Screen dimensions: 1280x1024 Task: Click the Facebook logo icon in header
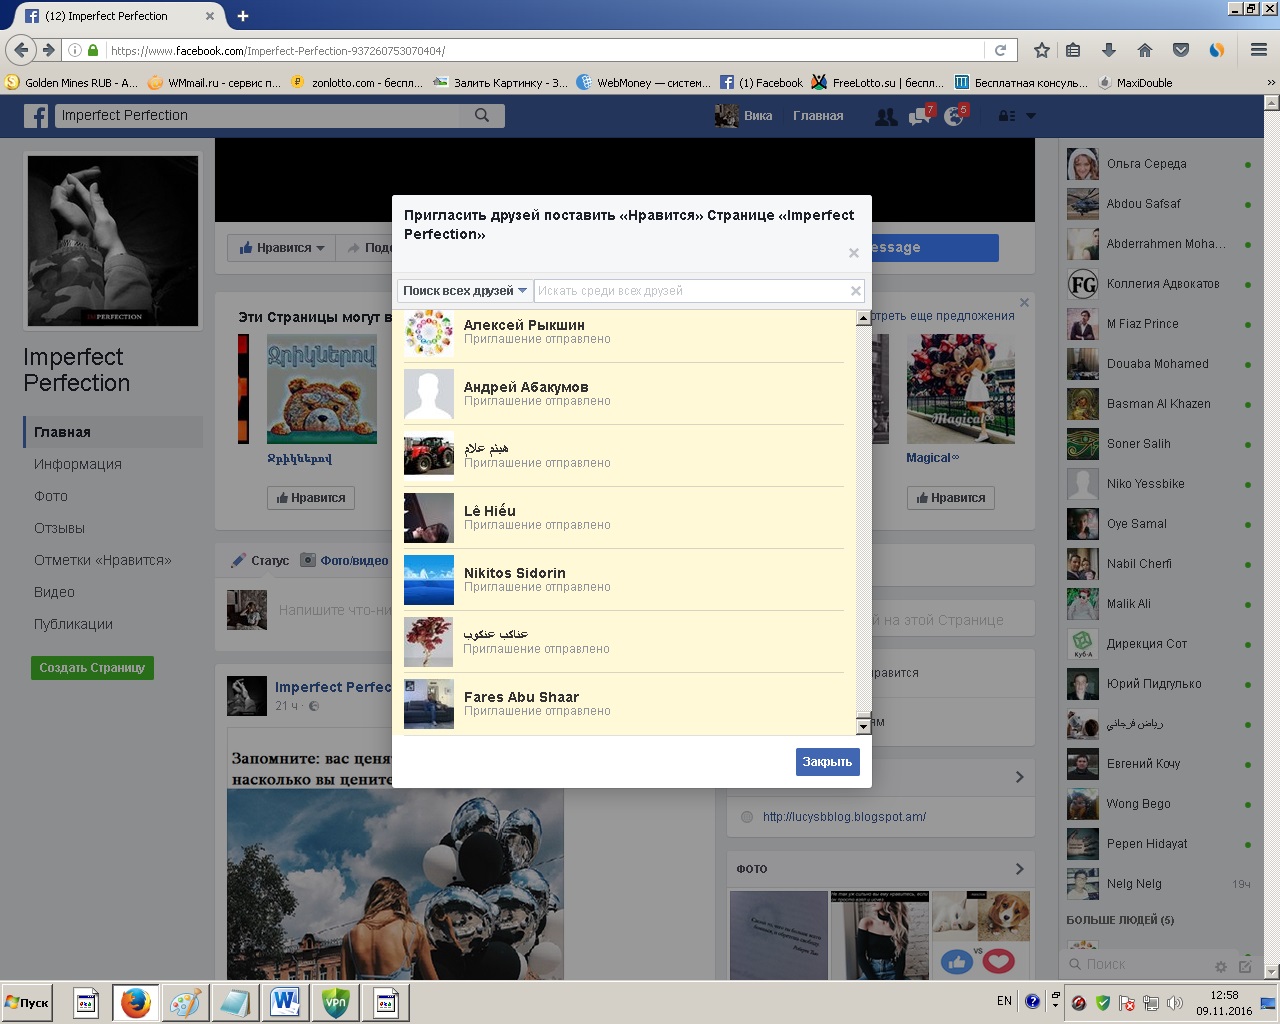(36, 116)
